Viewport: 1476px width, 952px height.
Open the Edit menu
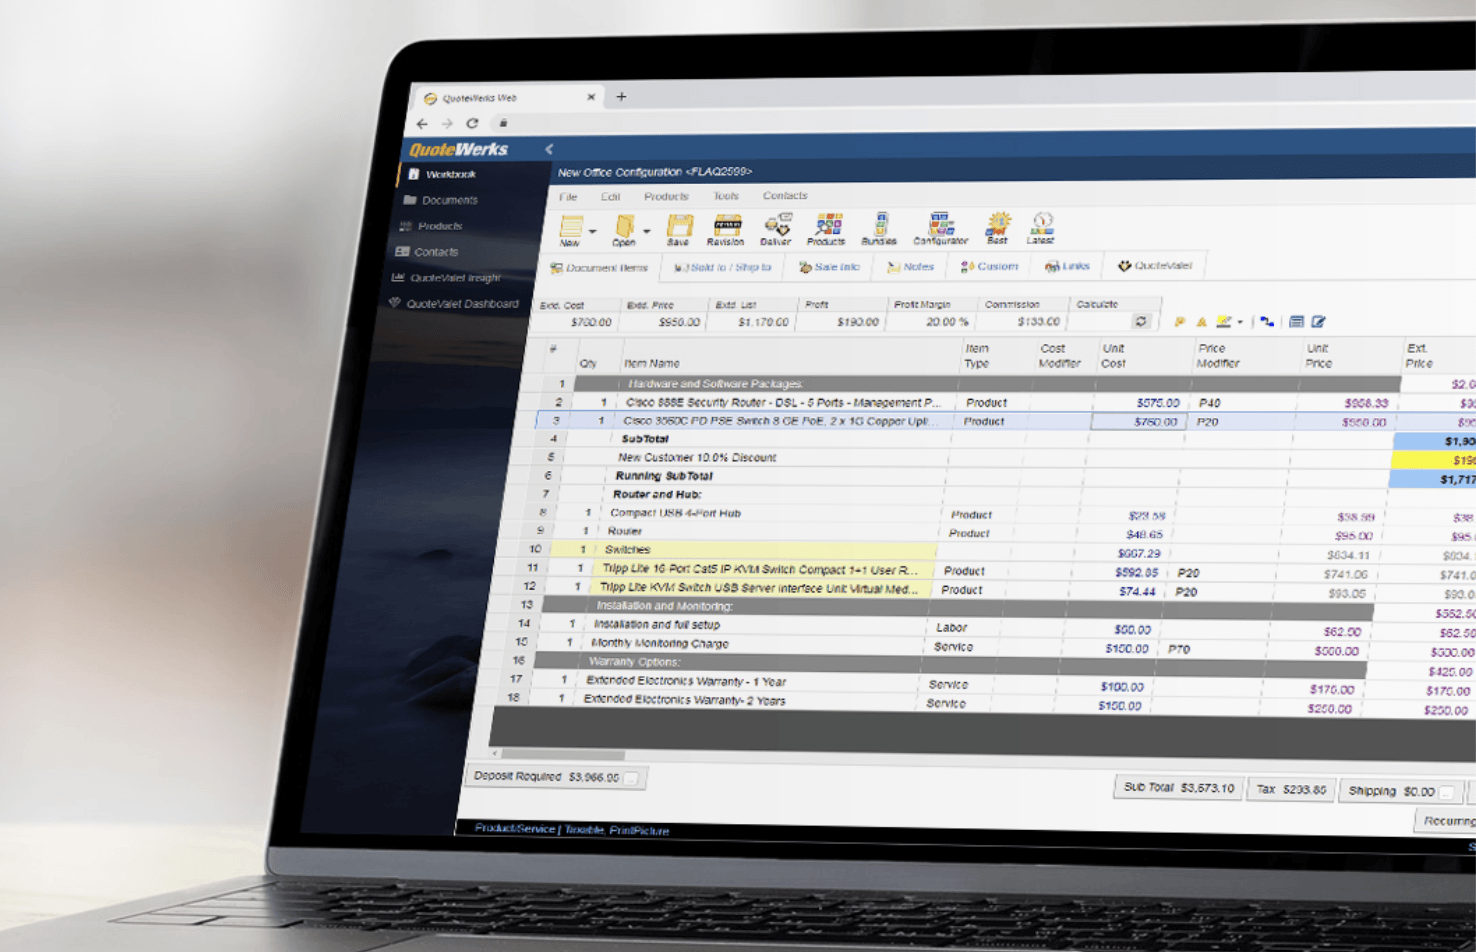610,197
